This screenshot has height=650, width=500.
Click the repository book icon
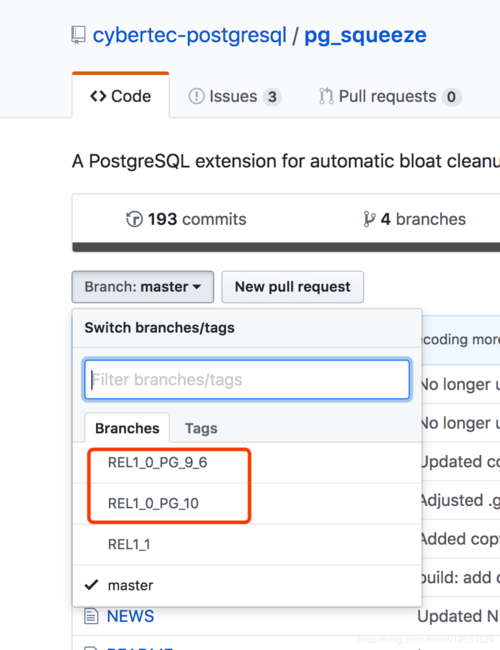[78, 35]
